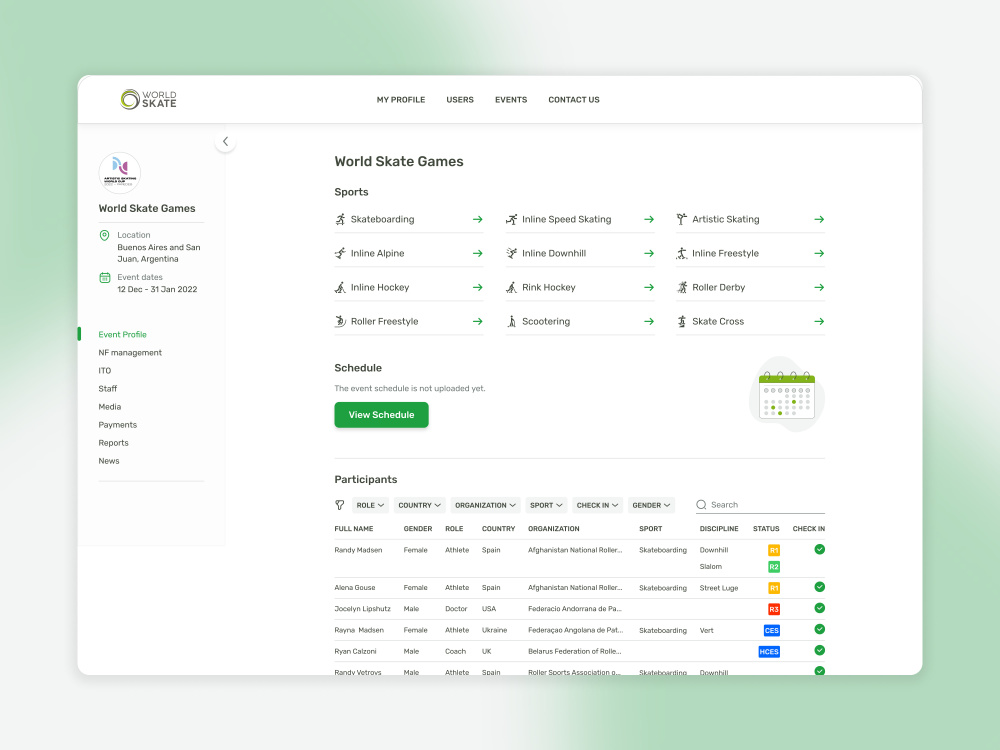Open the SPORT filter dropdown
1000x750 pixels.
(546, 505)
